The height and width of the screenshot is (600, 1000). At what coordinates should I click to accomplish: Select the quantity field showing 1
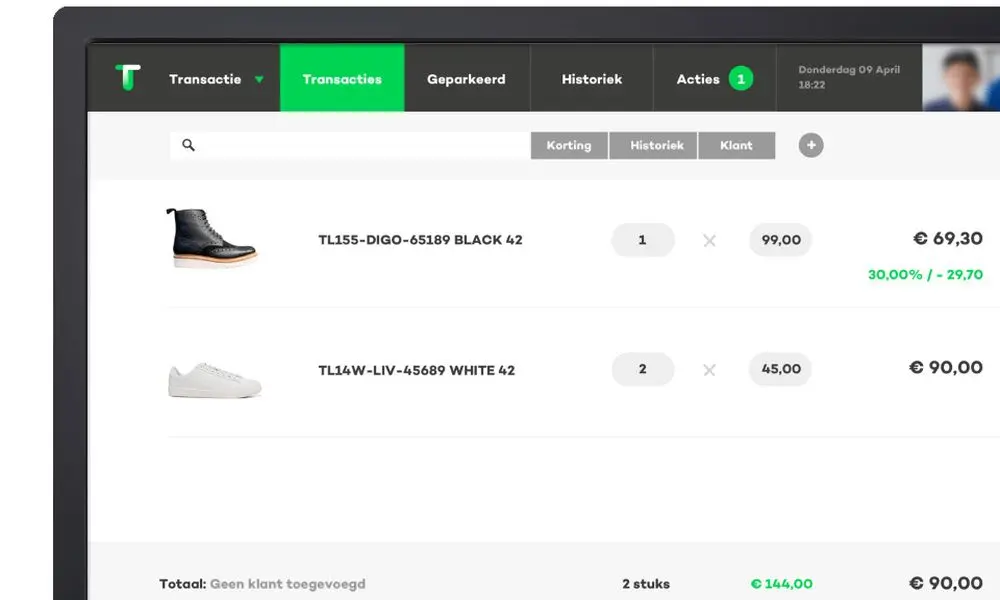click(x=642, y=240)
